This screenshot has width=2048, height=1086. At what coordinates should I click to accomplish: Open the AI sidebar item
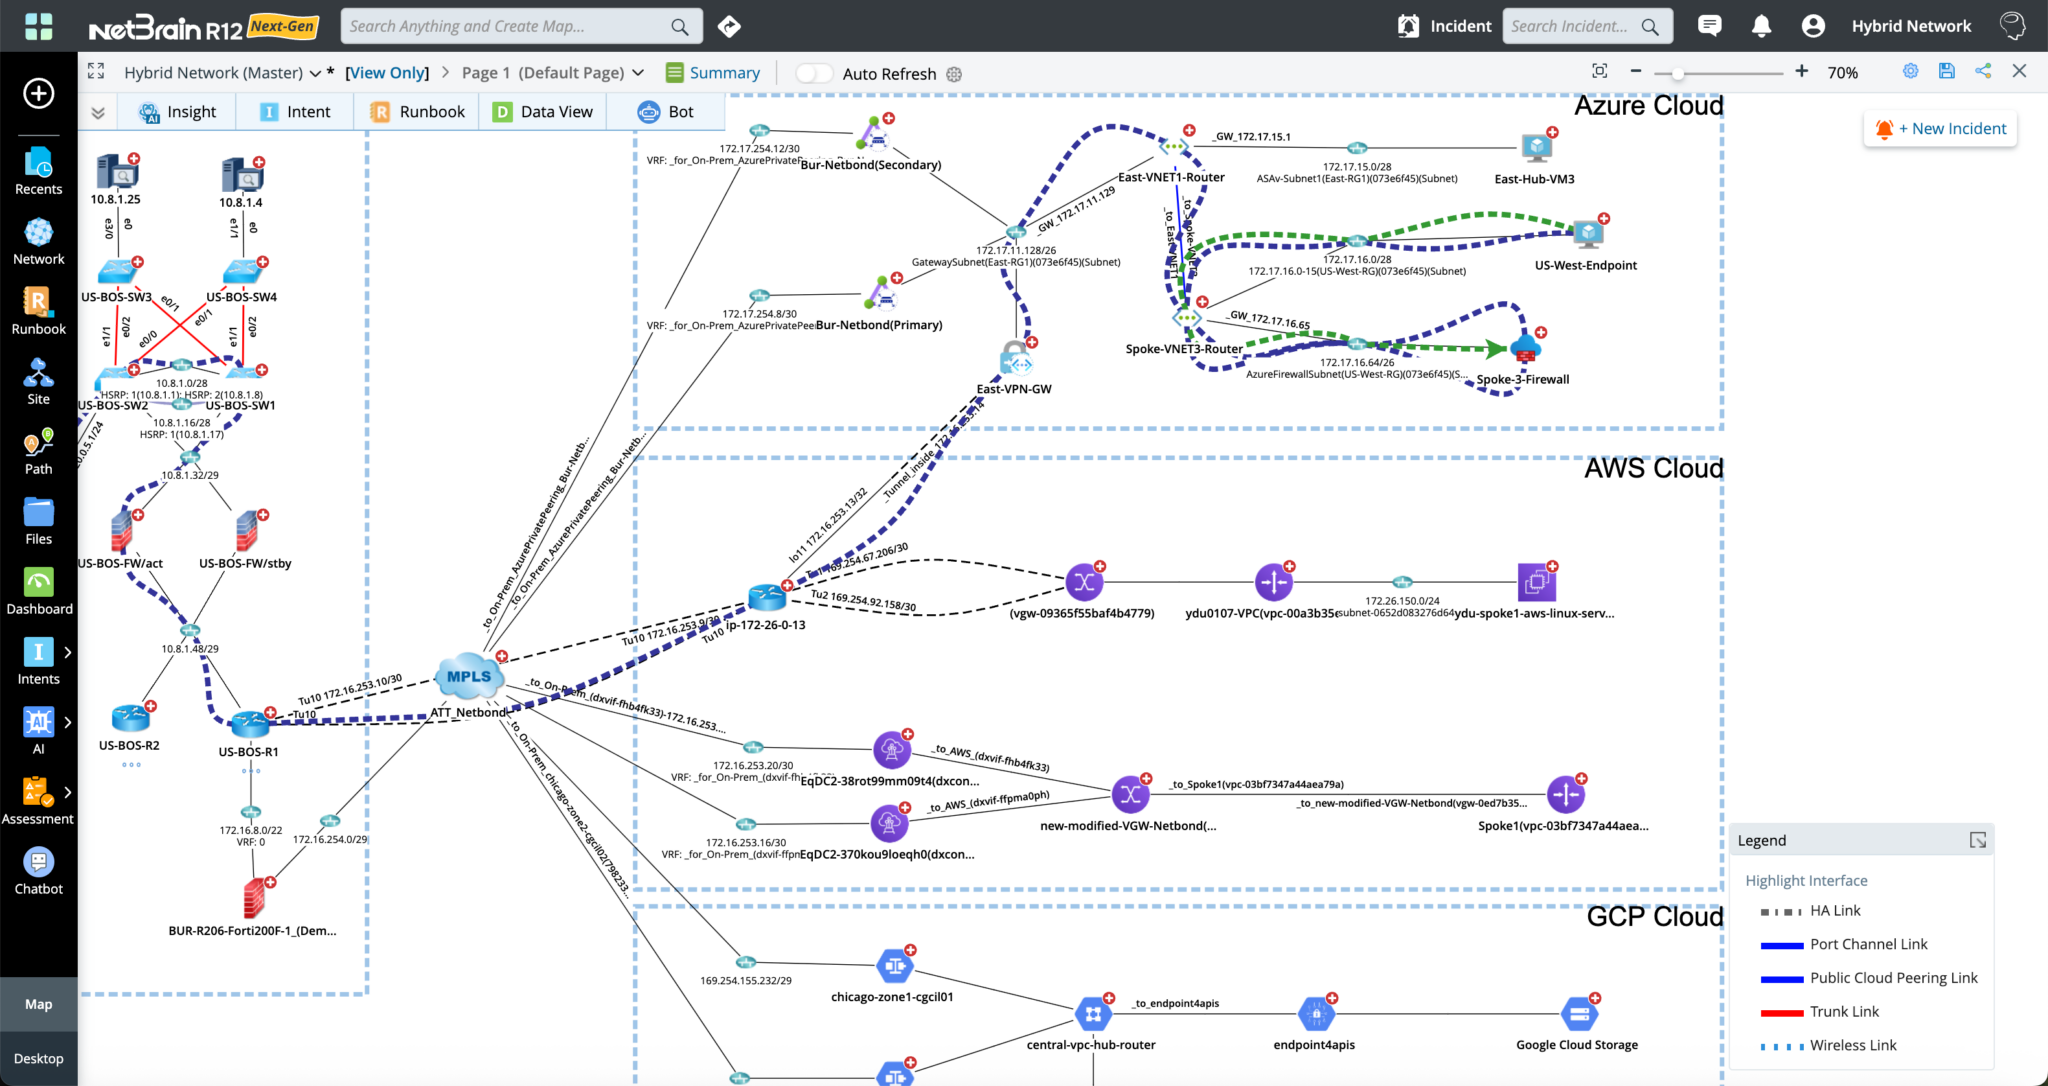(x=38, y=731)
